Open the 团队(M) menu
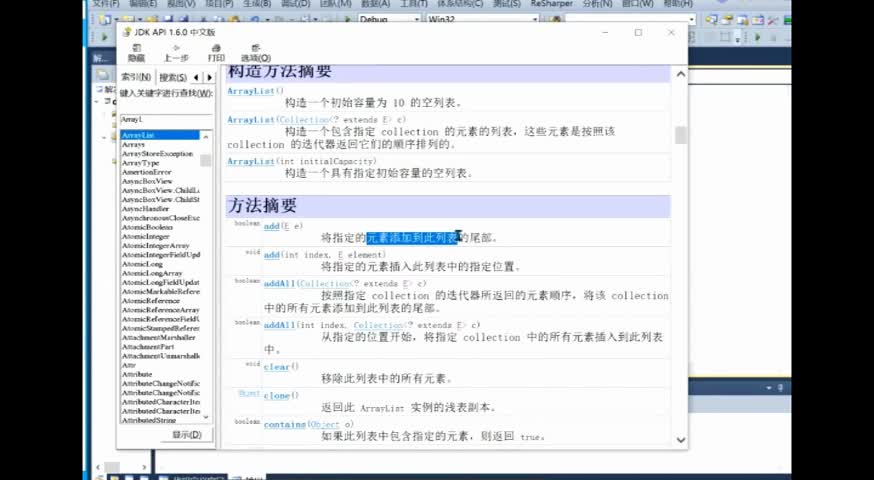Image resolution: width=874 pixels, height=480 pixels. point(335,3)
